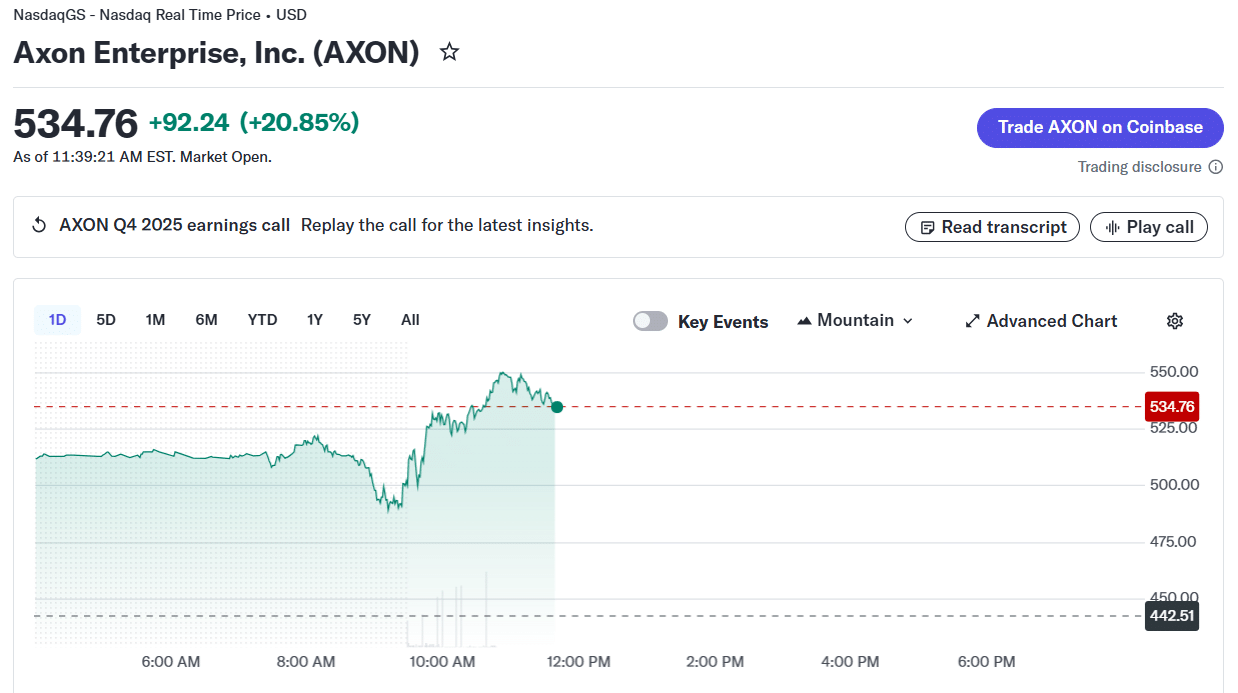Click the expand arrows Advanced Chart icon
Image resolution: width=1238 pixels, height=693 pixels.
point(972,321)
